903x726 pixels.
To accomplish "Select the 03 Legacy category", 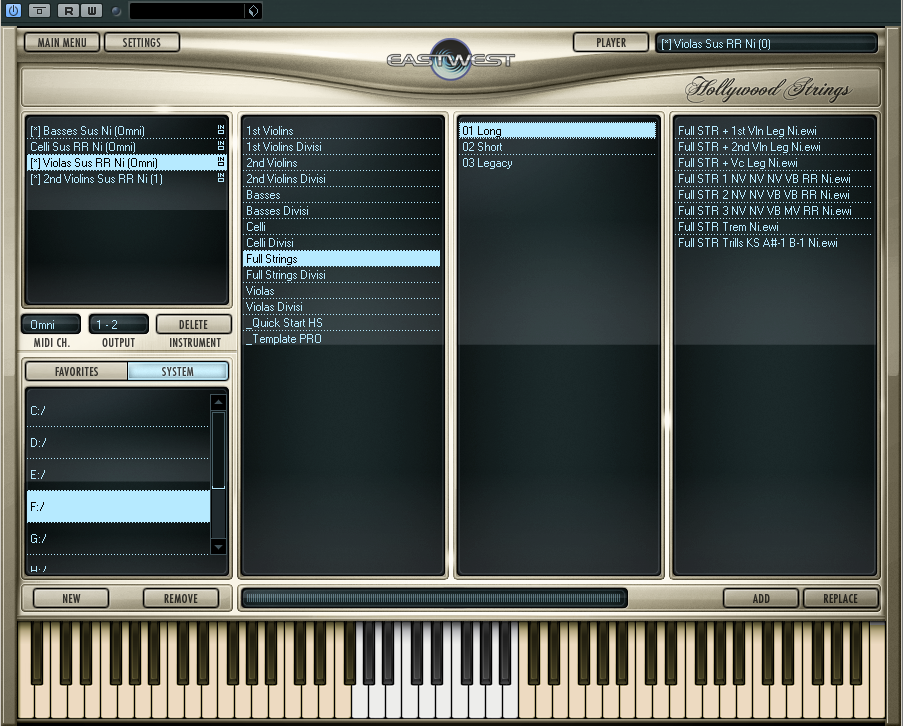I will [557, 163].
